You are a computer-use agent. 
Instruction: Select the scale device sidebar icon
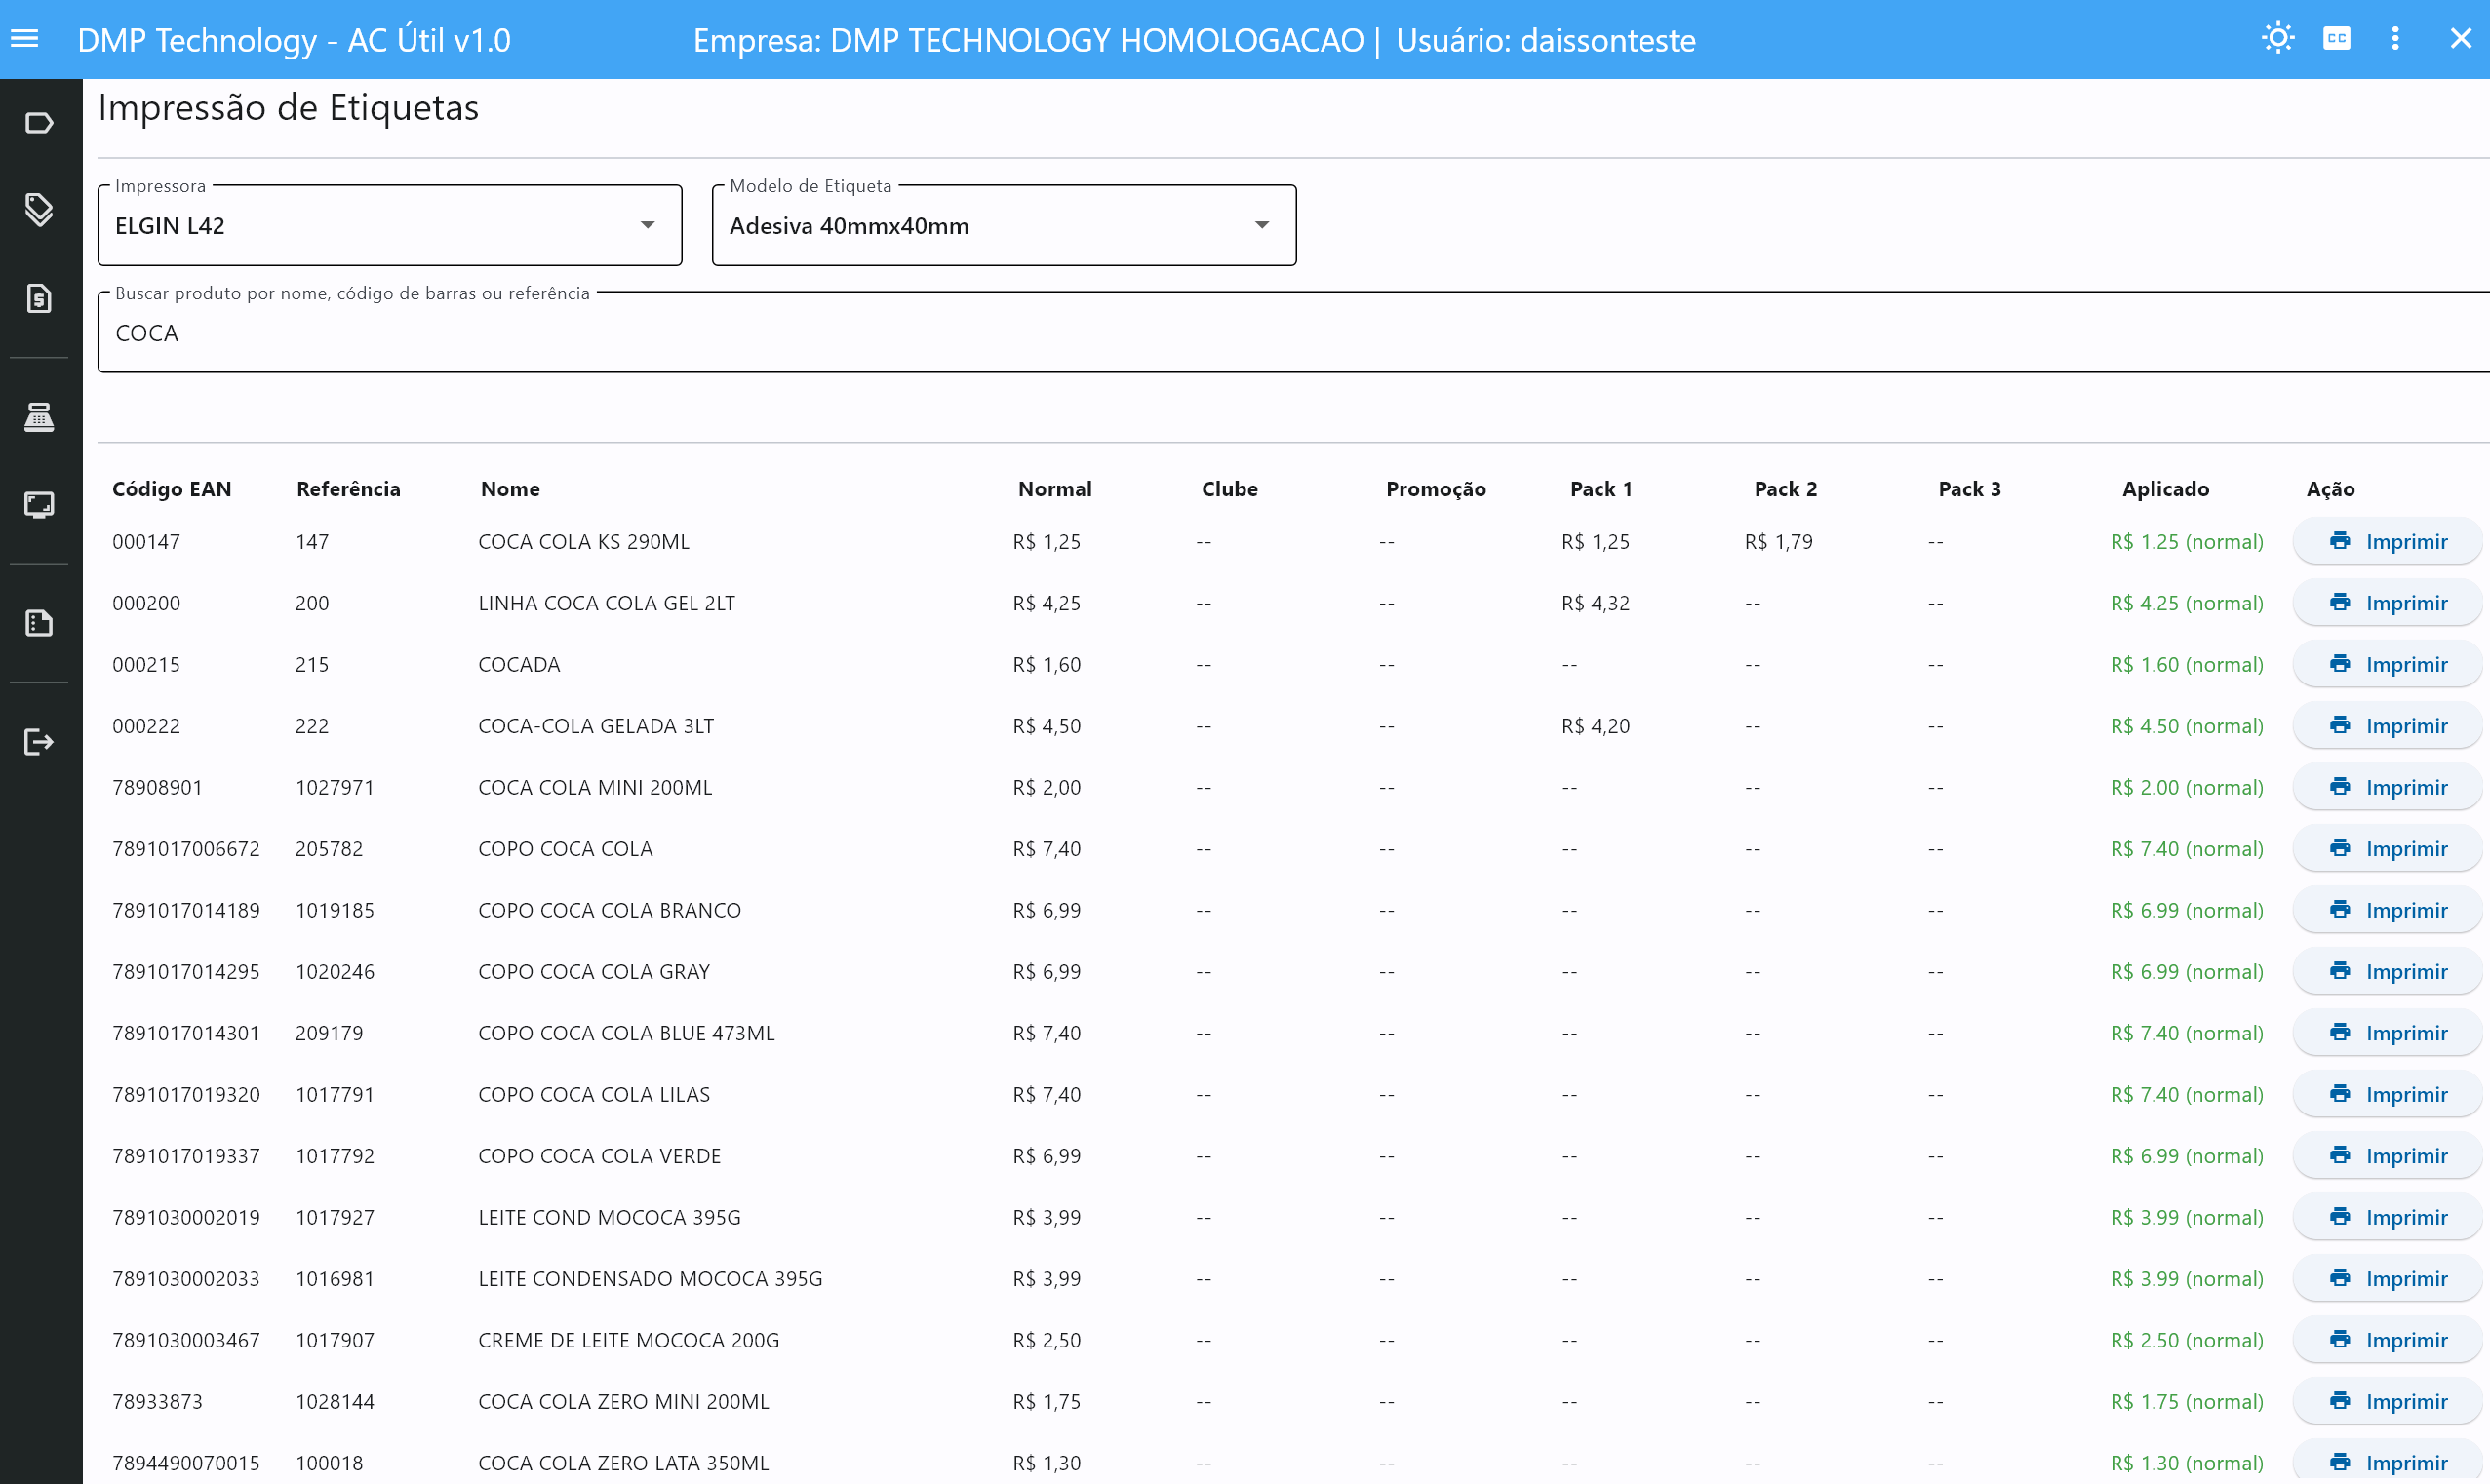click(x=39, y=417)
